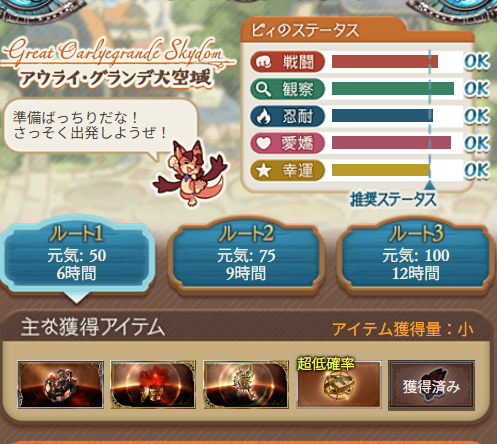497x444 pixels.
Task: Click the yellow 幸運 status bar
Action: tap(381, 170)
